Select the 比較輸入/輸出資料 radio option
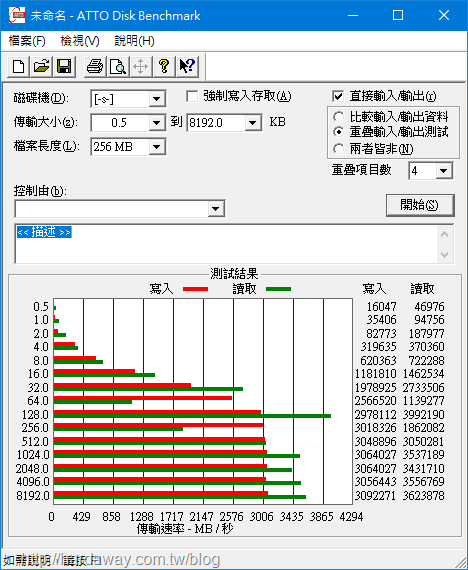Viewport: 468px width, 570px height. (x=338, y=117)
